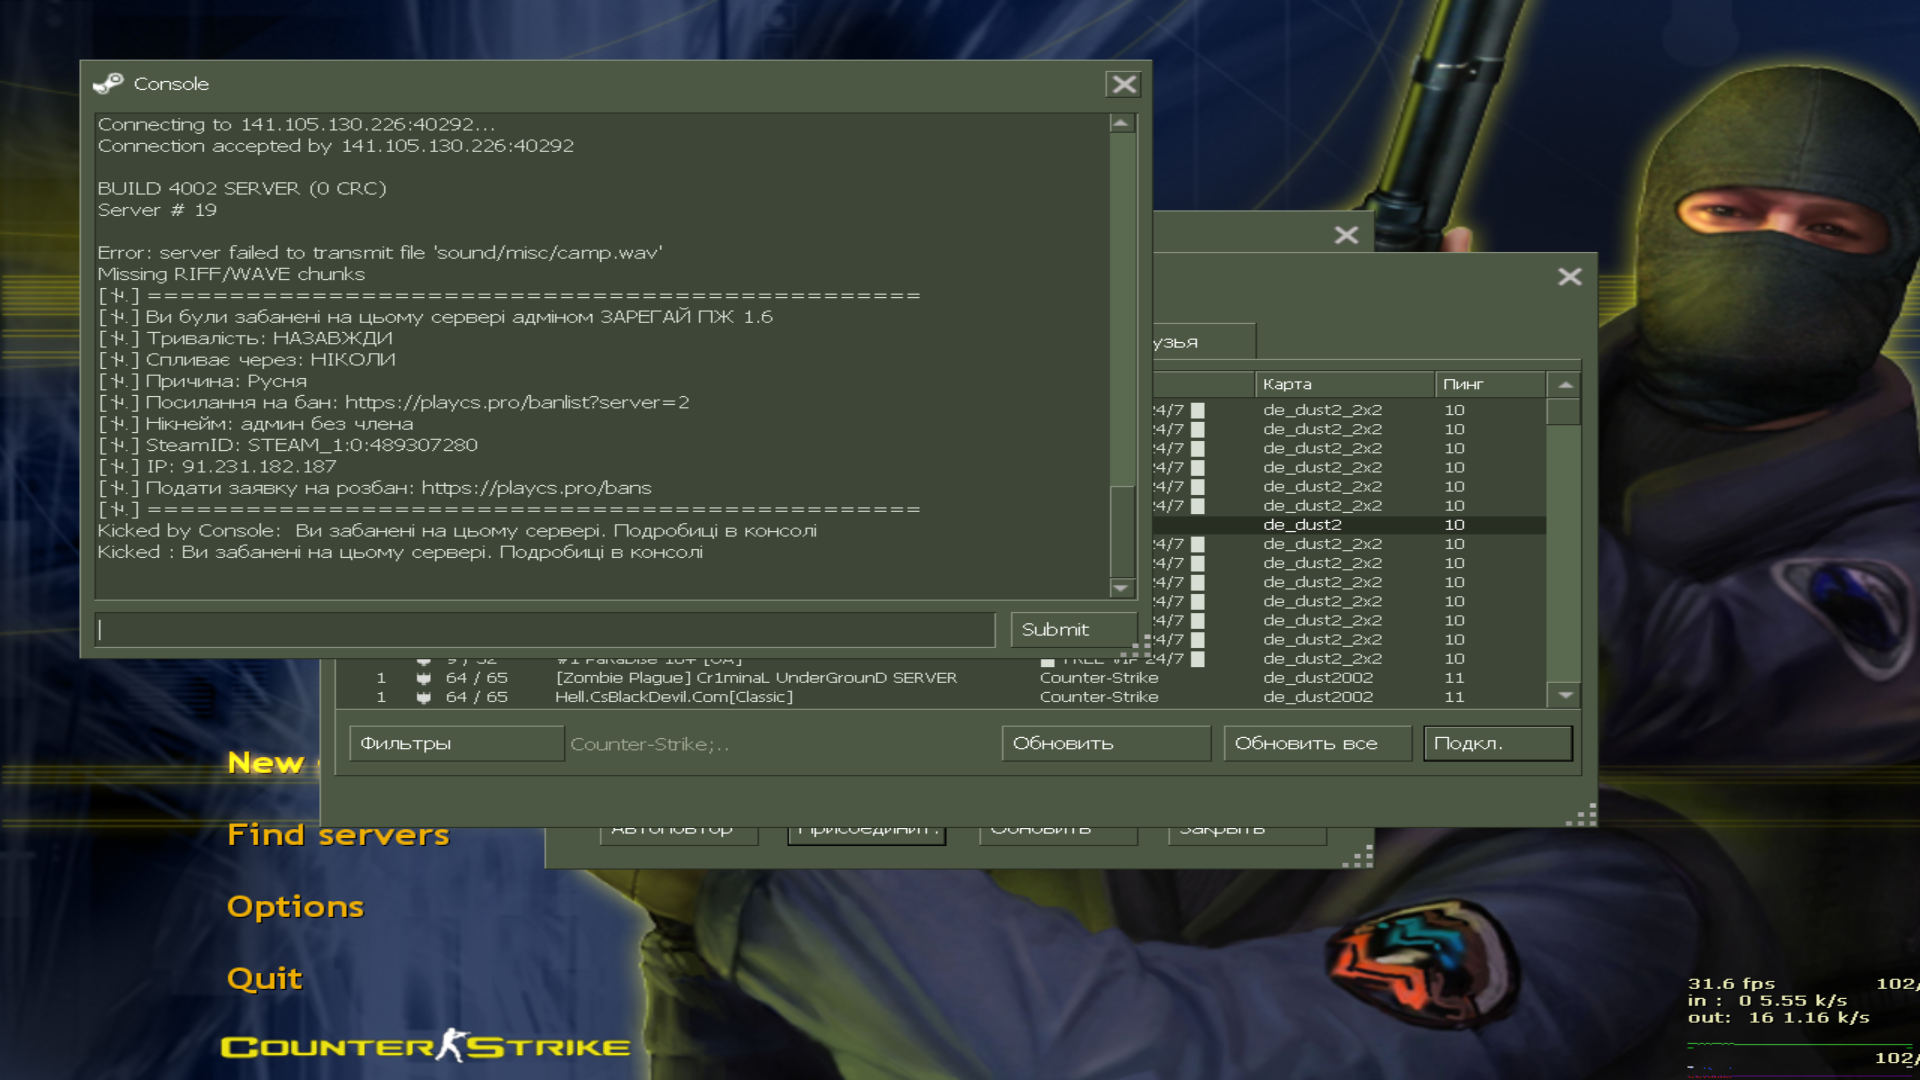This screenshot has height=1080, width=1920.
Task: Click the server list scroll-up arrow
Action: pos(1565,385)
